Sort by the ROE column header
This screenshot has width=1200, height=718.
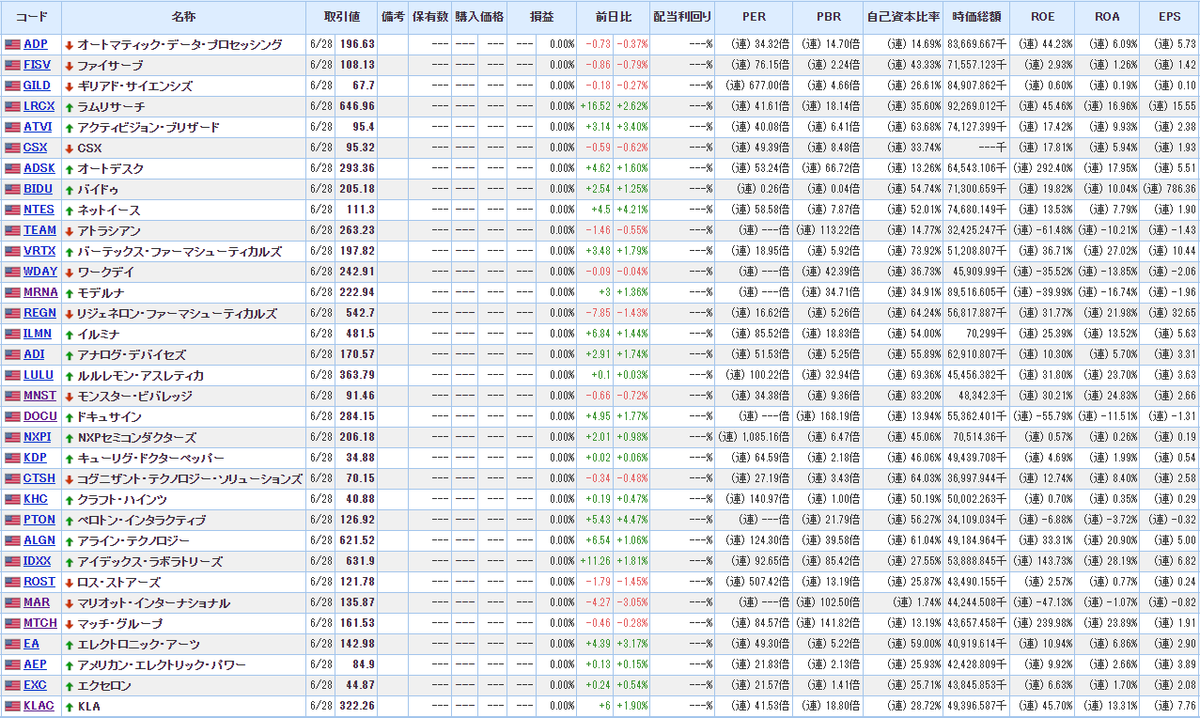click(1041, 18)
